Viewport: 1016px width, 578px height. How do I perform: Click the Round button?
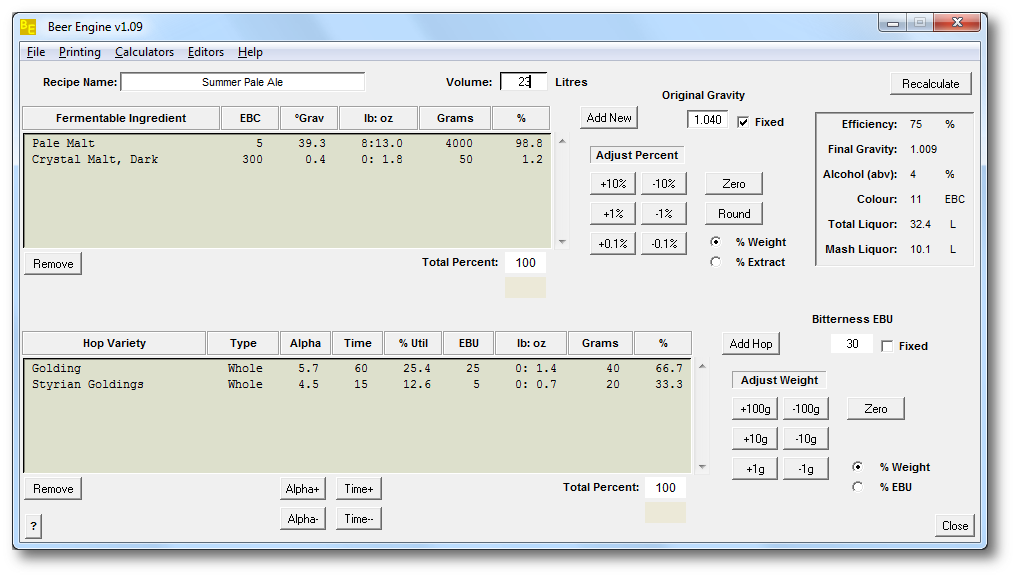pyautogui.click(x=733, y=214)
